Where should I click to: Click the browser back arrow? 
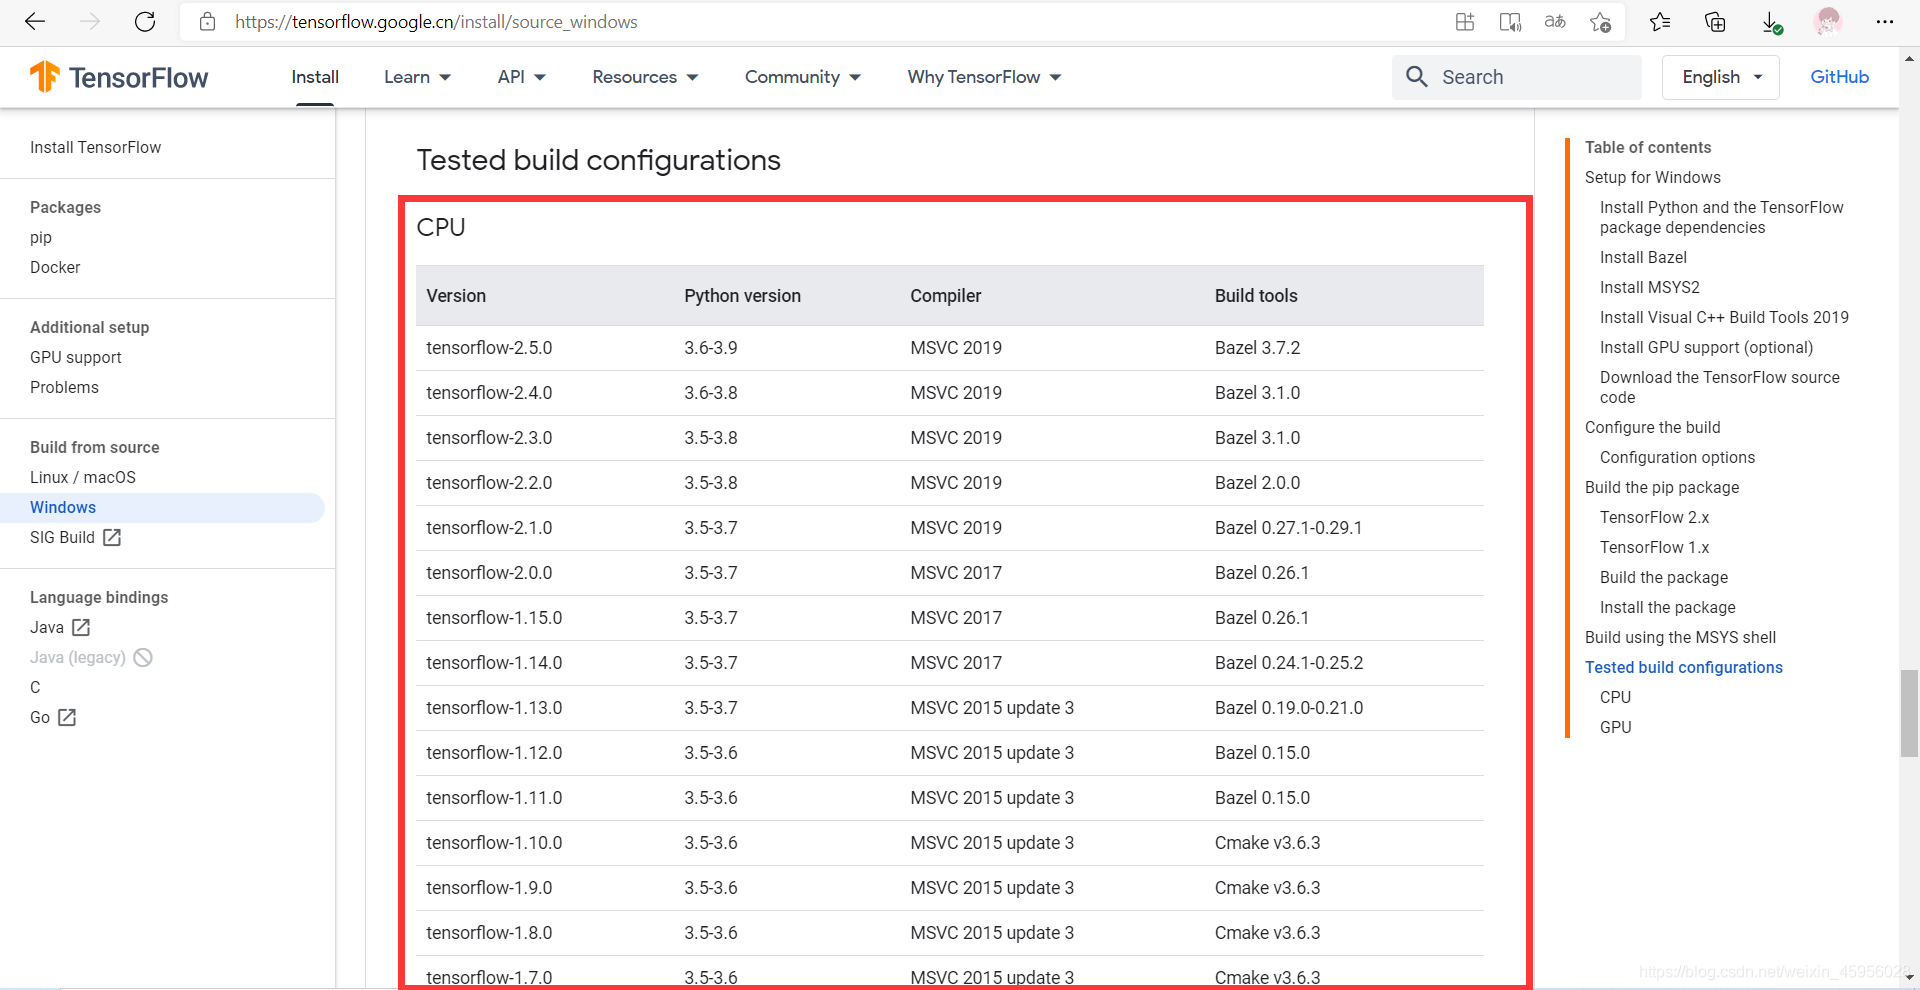pos(35,22)
